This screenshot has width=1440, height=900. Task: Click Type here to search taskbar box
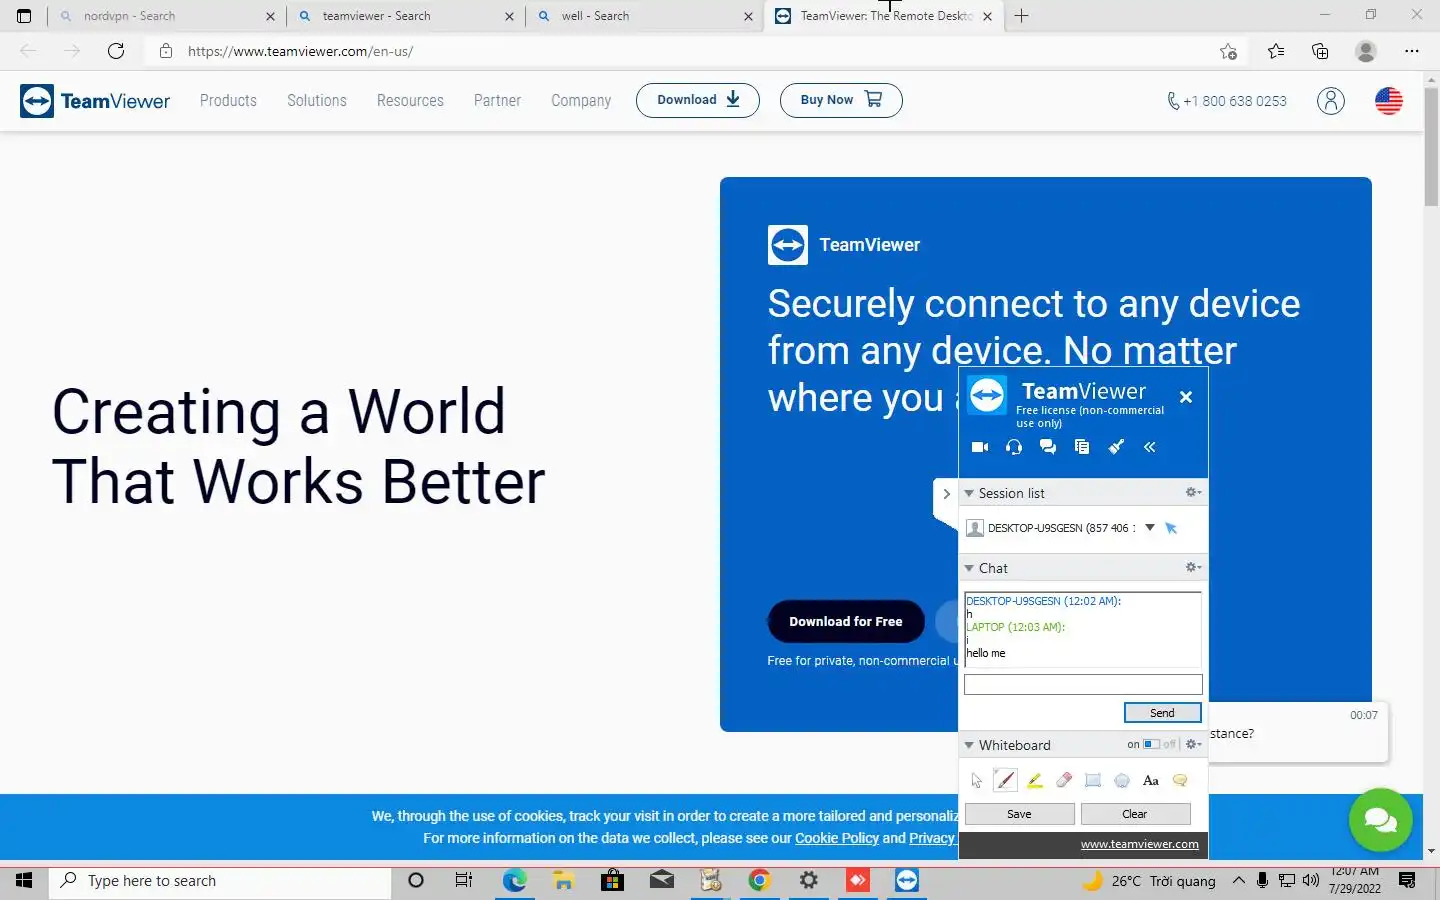[x=220, y=880]
